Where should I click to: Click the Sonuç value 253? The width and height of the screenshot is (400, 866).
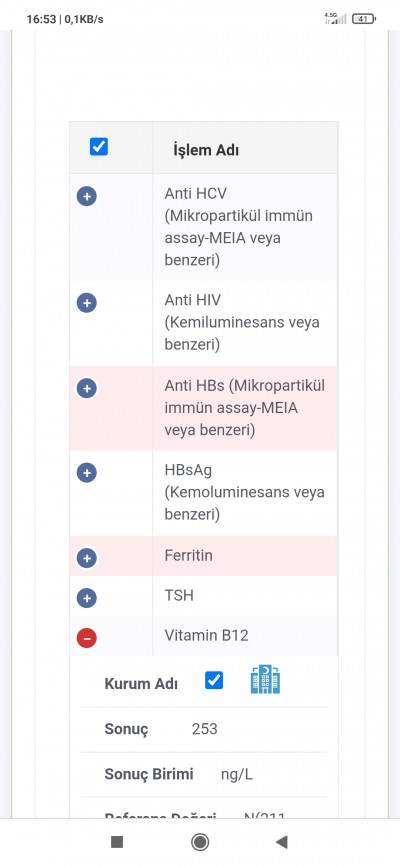pyautogui.click(x=204, y=730)
